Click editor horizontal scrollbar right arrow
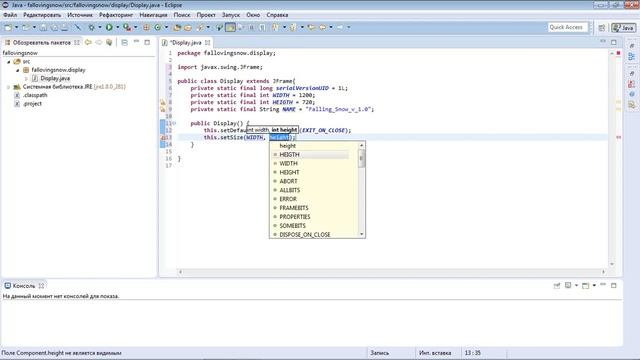Image resolution: width=640 pixels, height=360 pixels. [603, 272]
